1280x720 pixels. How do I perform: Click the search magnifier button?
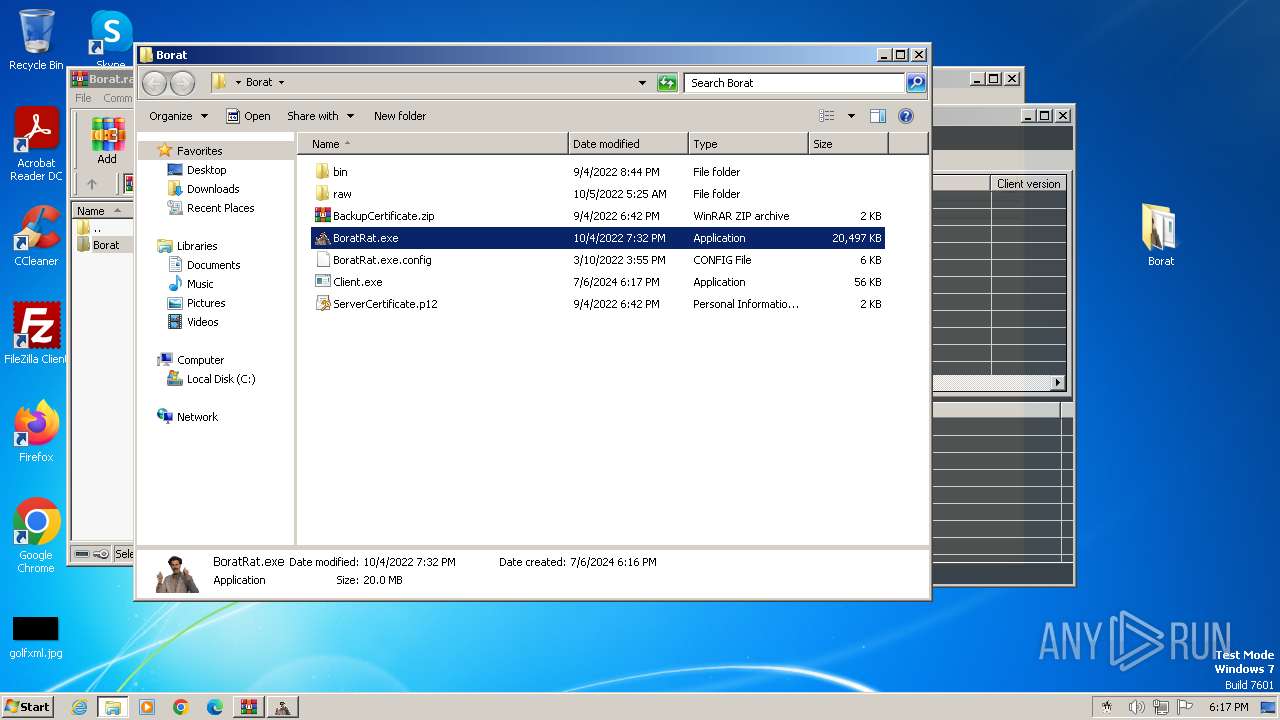pos(916,83)
